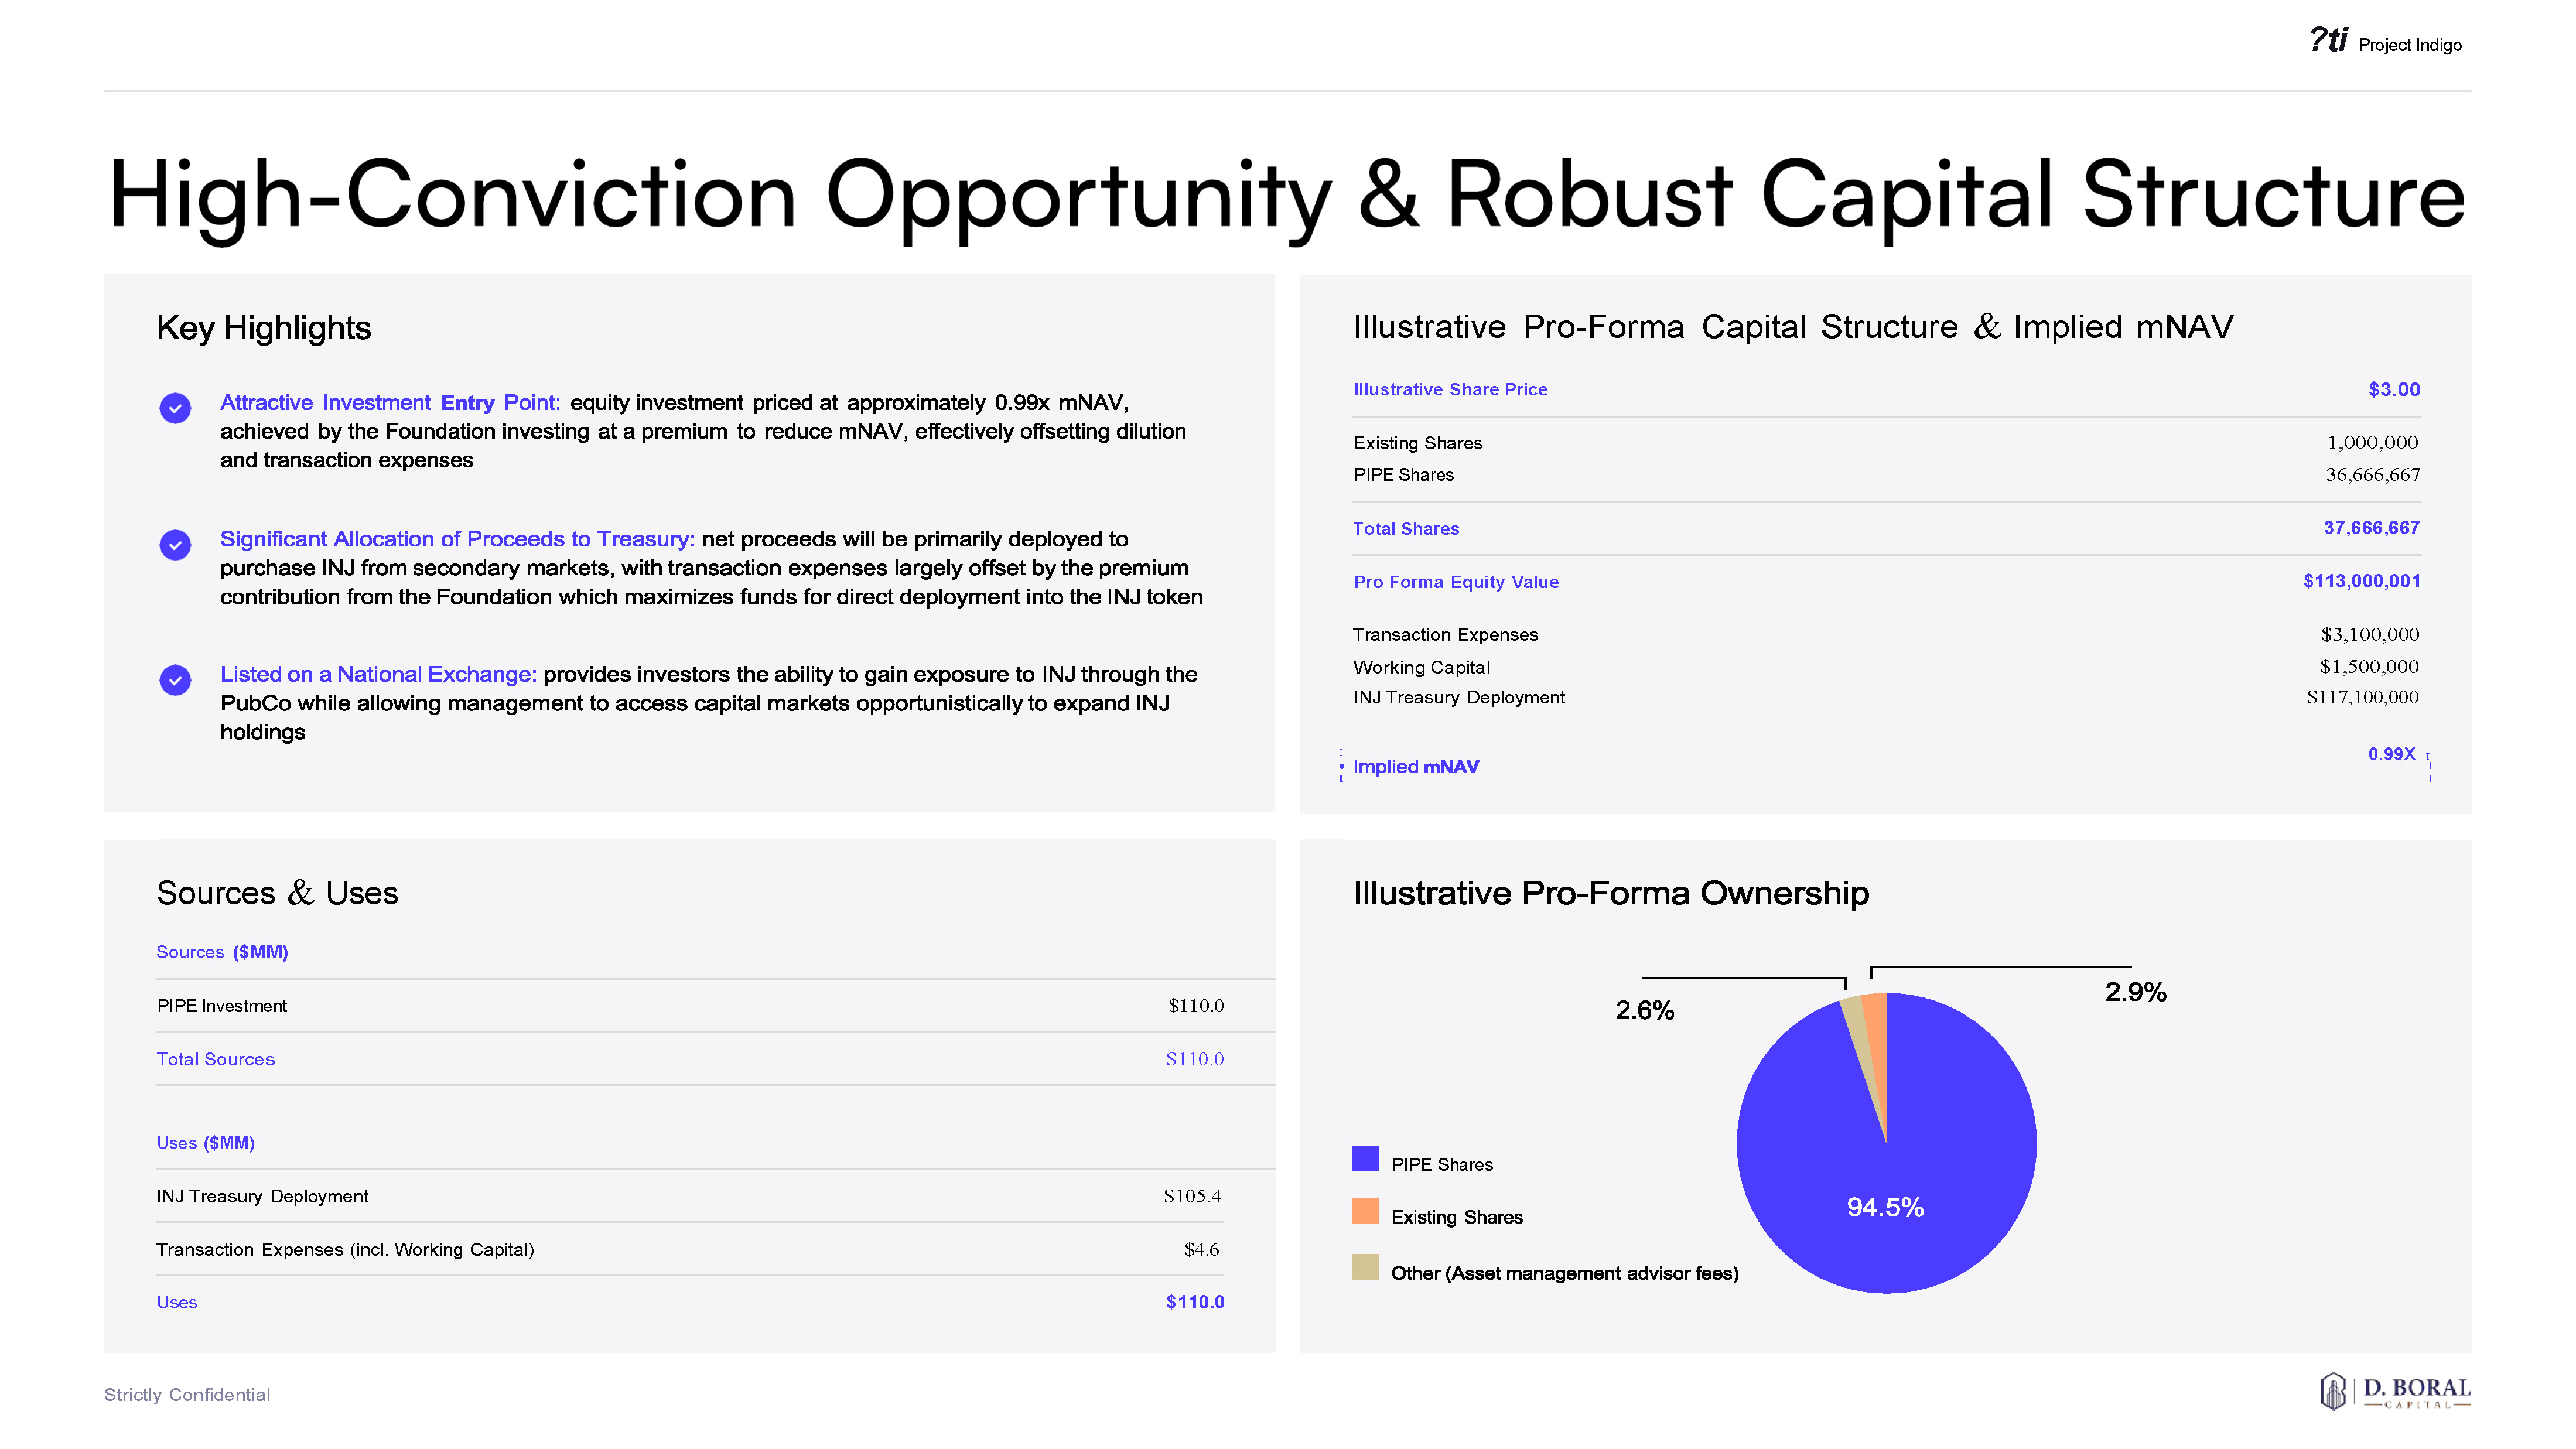Screen dimensions: 2576x1449
Task: Click the D. Boral Capital building logo
Action: click(x=2333, y=1391)
